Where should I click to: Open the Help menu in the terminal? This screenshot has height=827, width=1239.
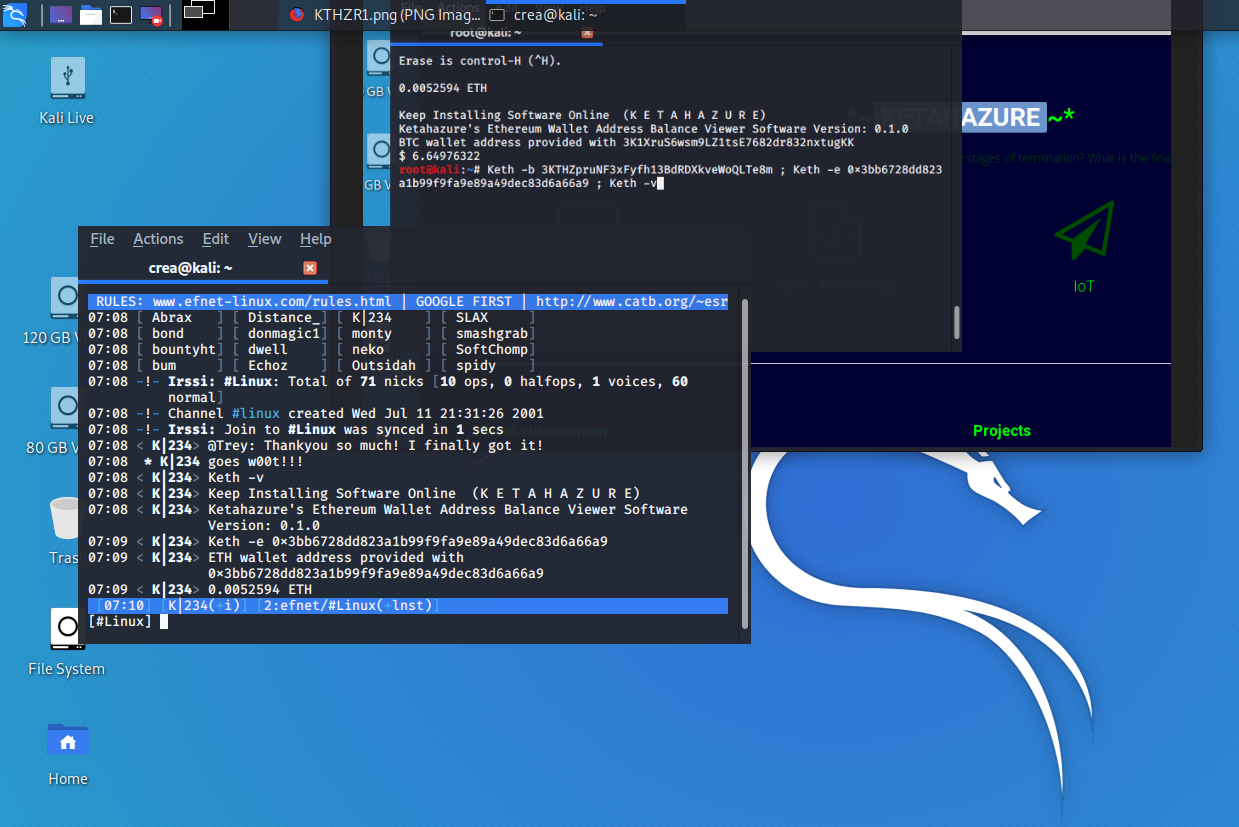pyautogui.click(x=316, y=239)
